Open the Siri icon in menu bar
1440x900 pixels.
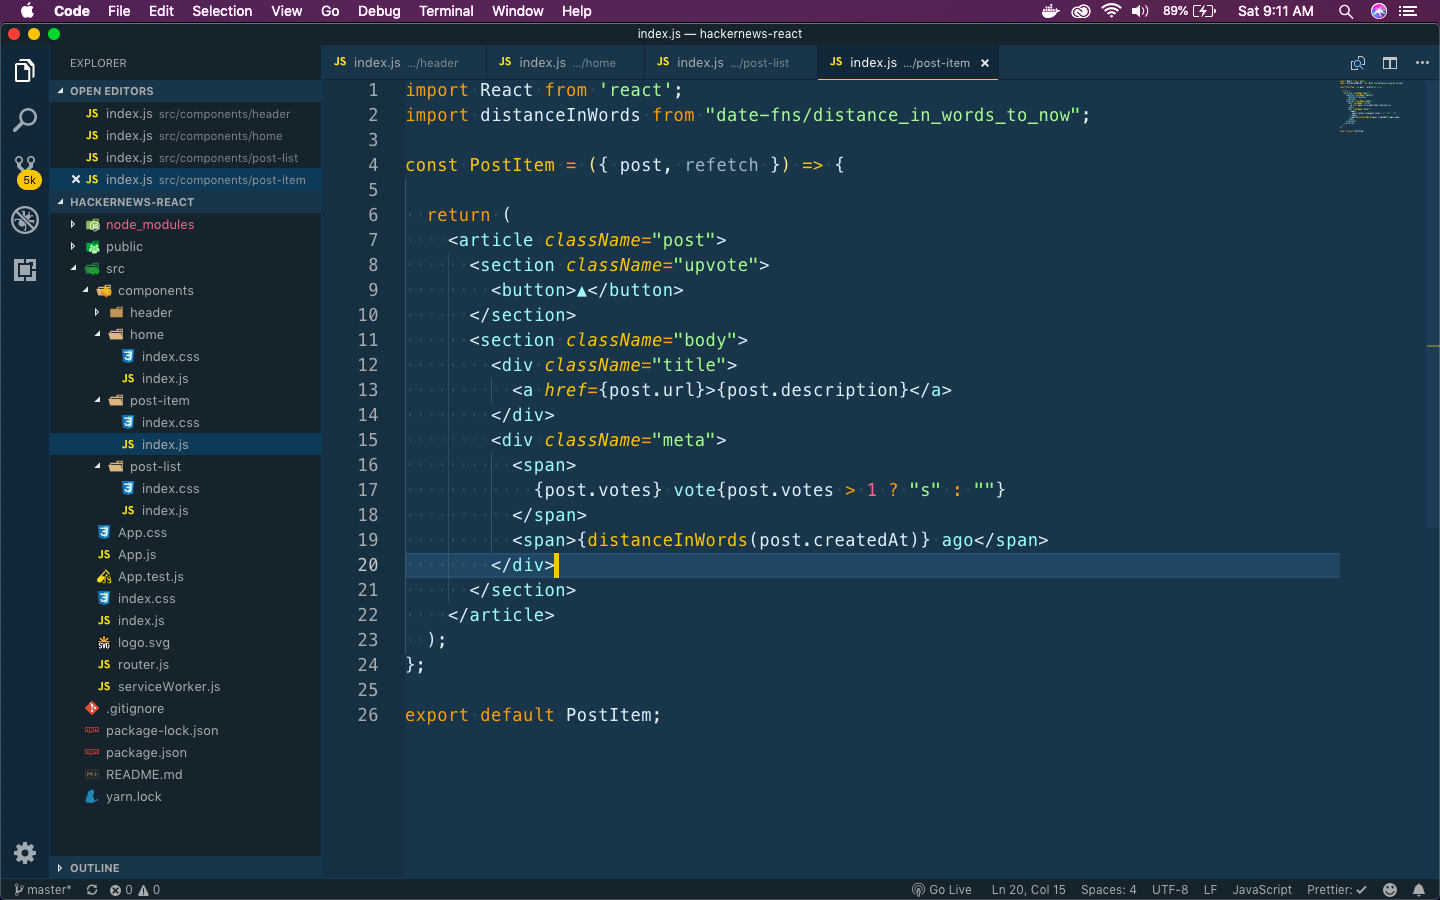(1379, 11)
